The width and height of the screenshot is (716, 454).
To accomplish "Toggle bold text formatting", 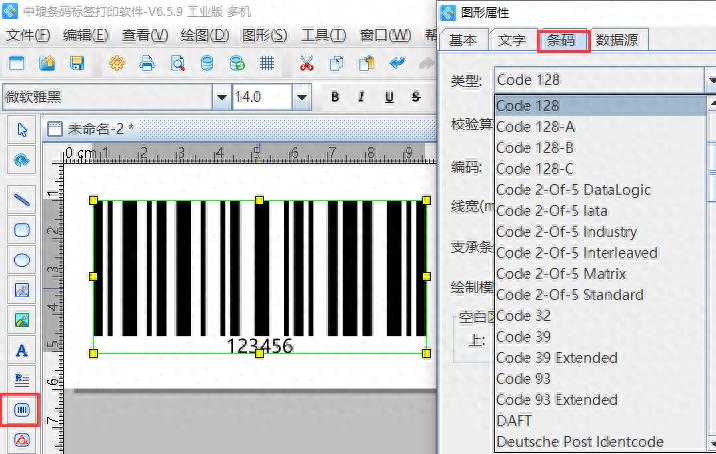I will [335, 97].
